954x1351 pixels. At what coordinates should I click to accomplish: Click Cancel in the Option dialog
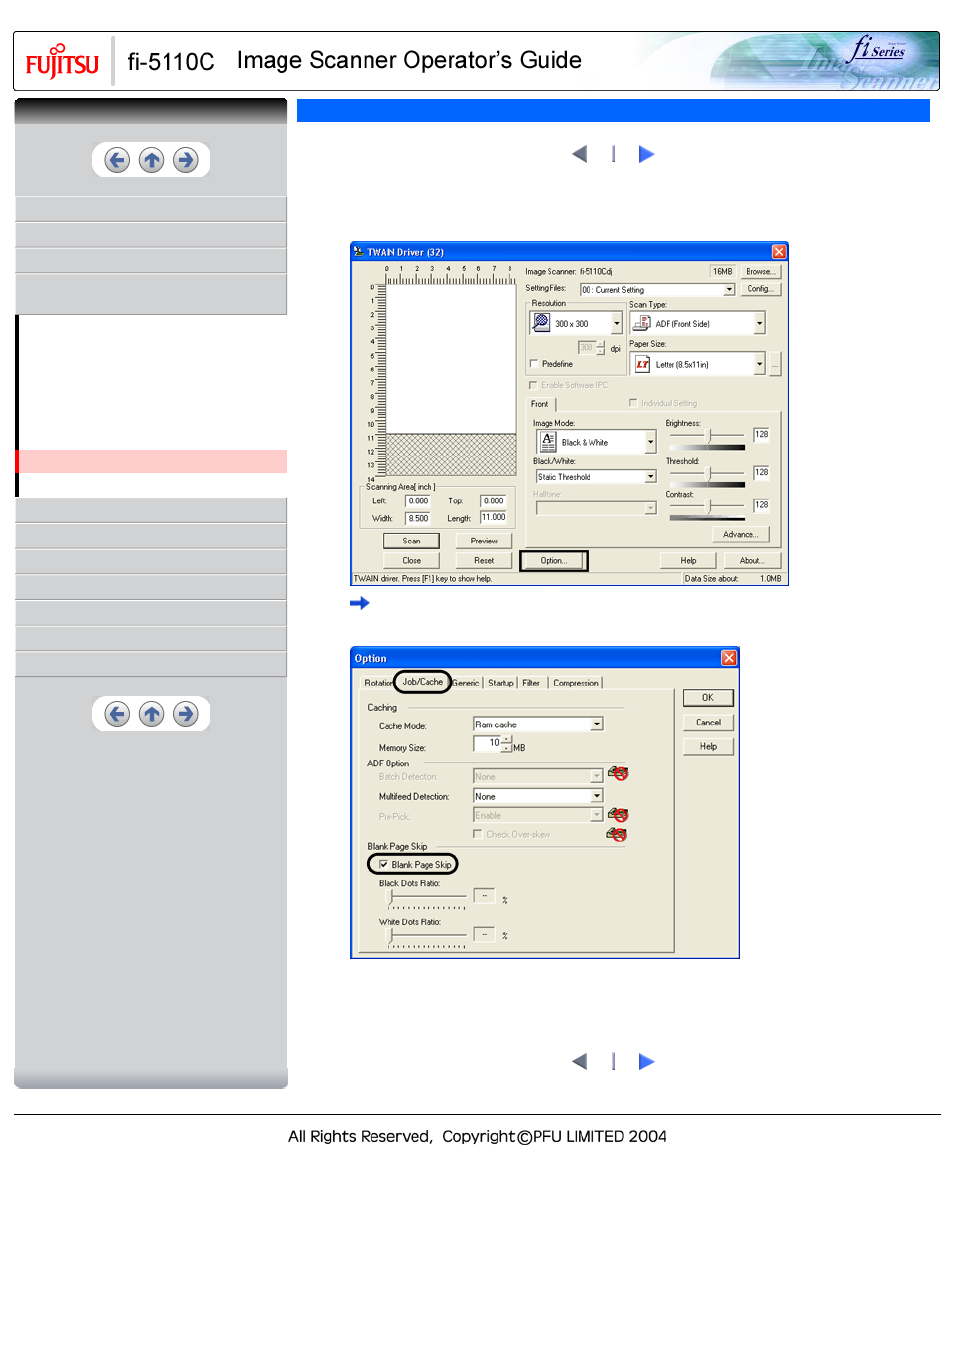[x=708, y=722]
